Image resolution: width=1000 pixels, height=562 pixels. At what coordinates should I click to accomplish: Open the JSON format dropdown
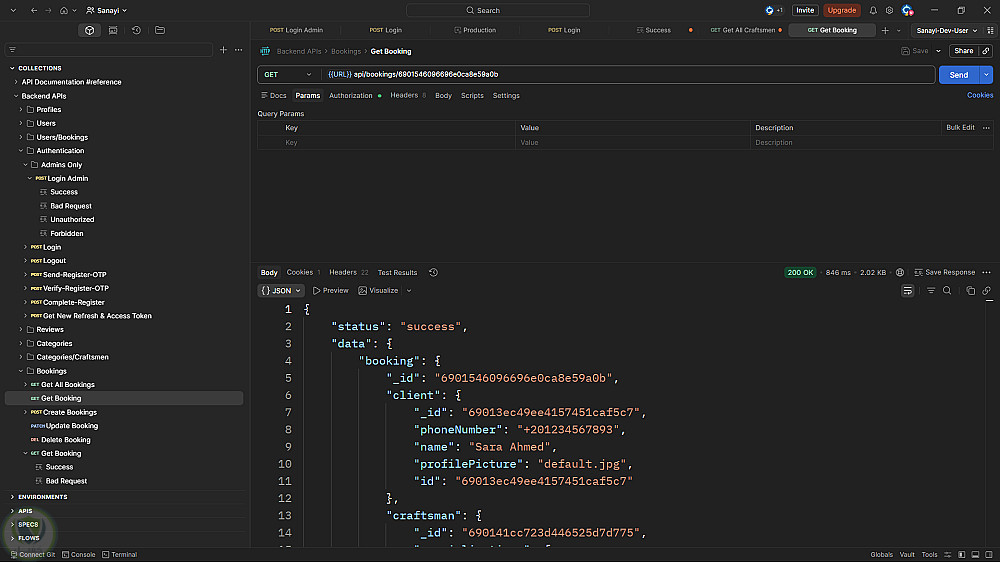pos(280,291)
